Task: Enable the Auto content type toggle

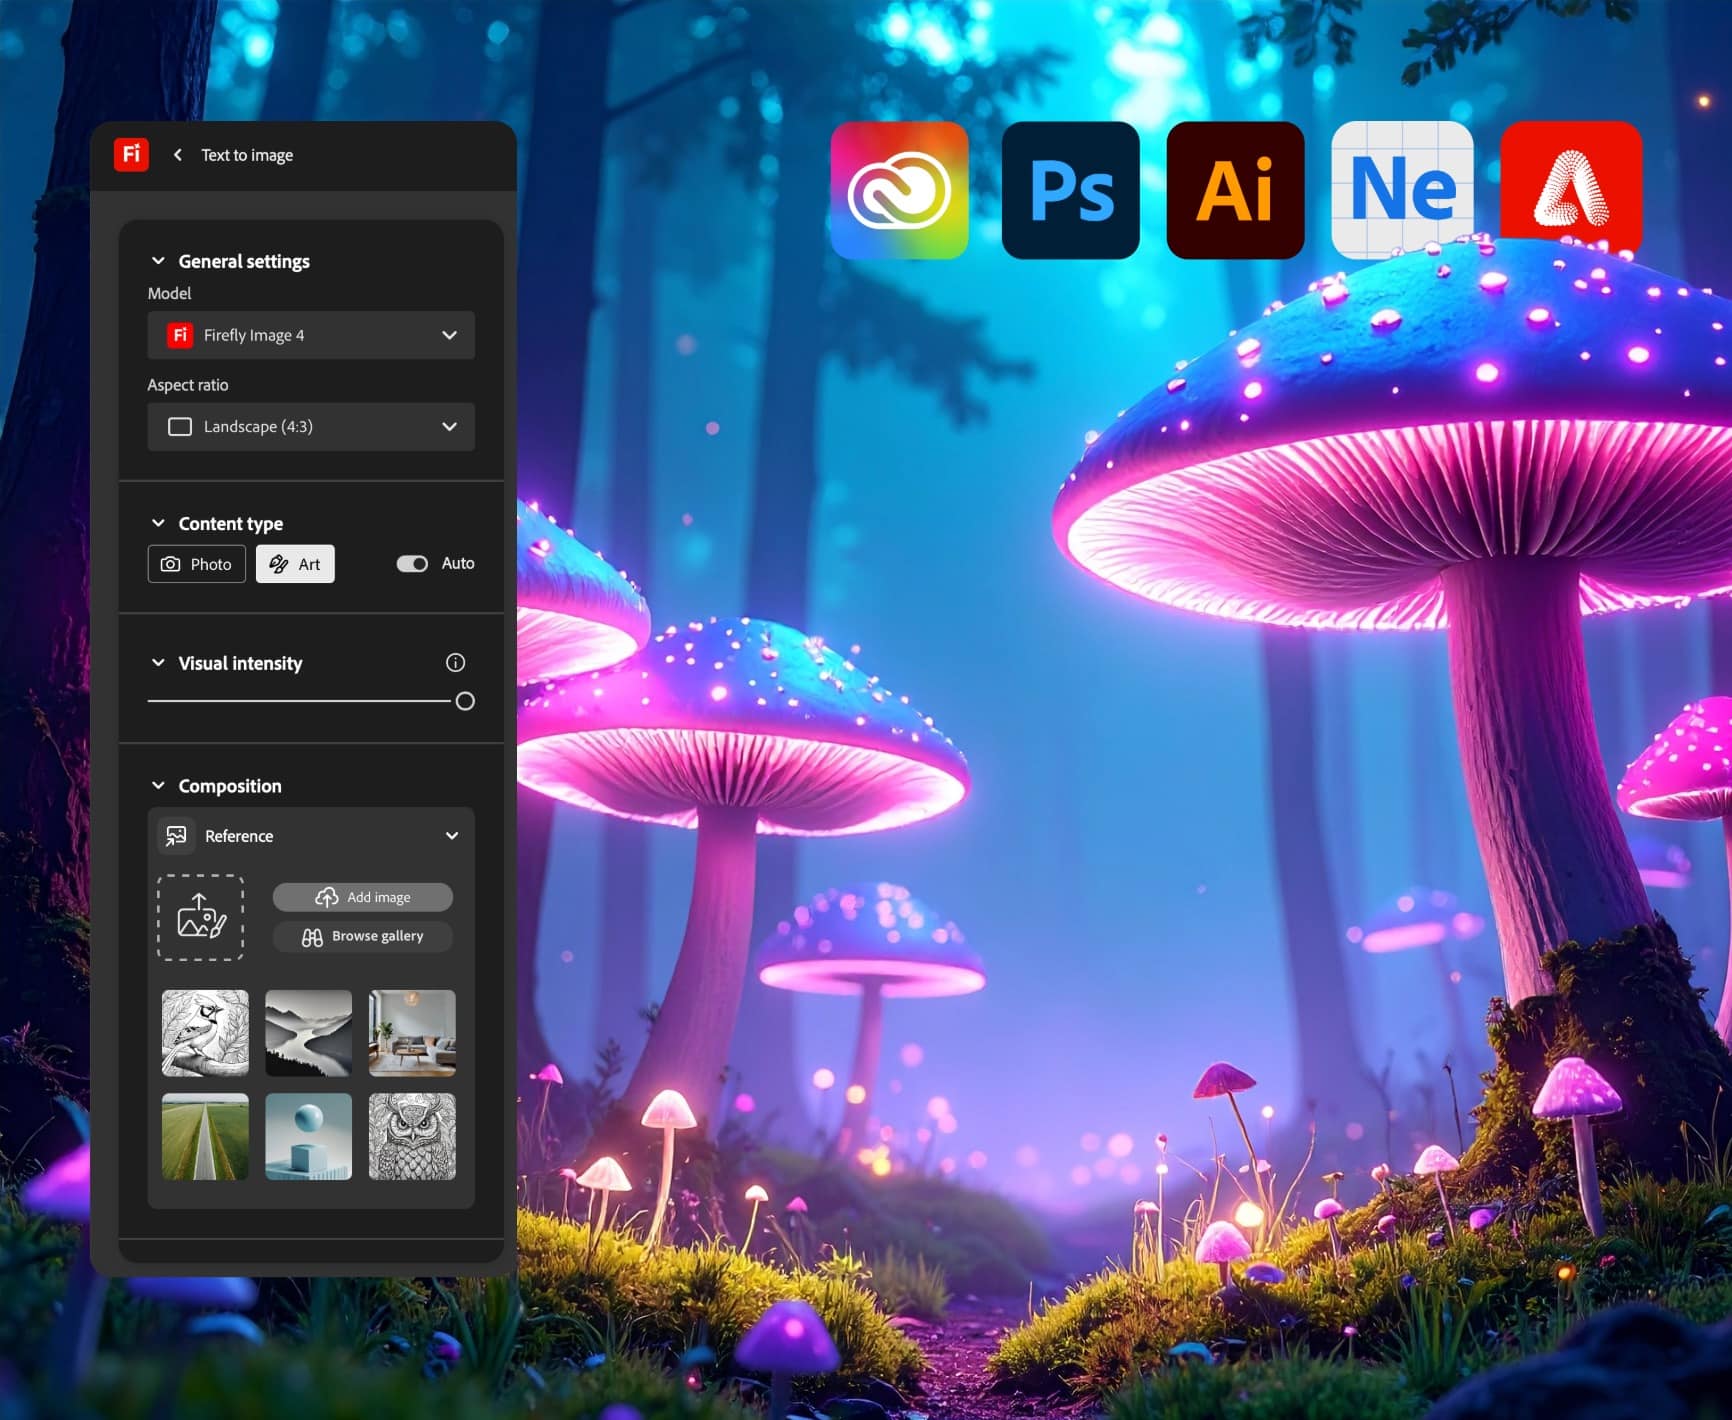Action: tap(413, 563)
